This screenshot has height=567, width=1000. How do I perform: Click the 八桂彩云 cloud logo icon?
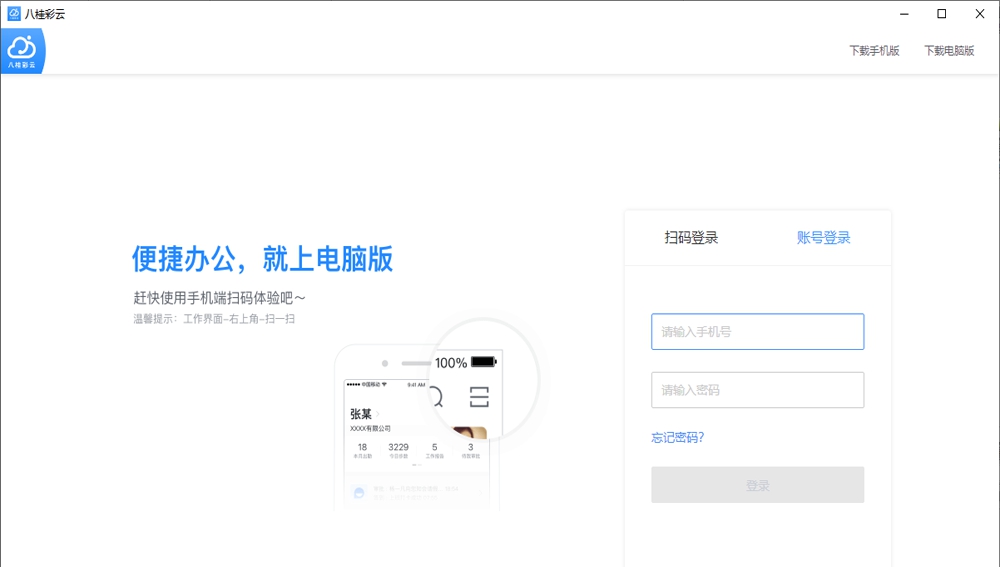pyautogui.click(x=22, y=51)
